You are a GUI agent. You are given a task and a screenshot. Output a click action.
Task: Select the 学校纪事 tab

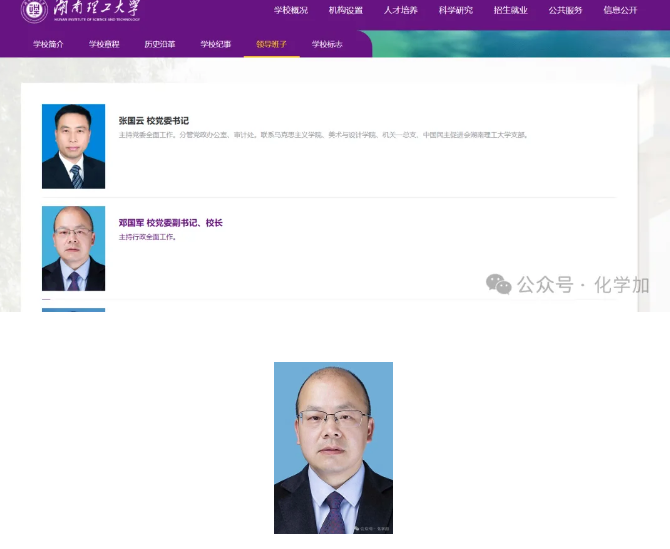pyautogui.click(x=216, y=44)
